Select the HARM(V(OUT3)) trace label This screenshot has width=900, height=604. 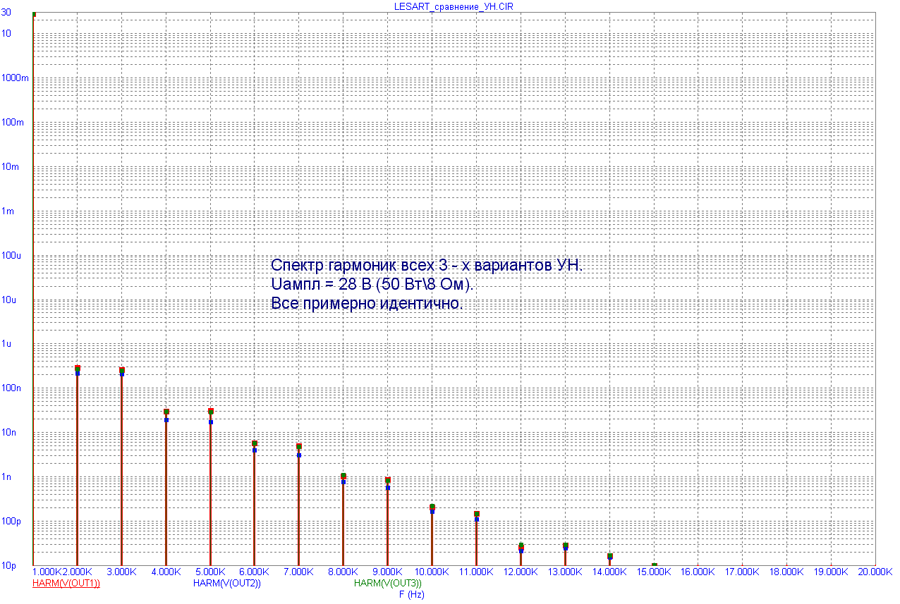[x=387, y=583]
